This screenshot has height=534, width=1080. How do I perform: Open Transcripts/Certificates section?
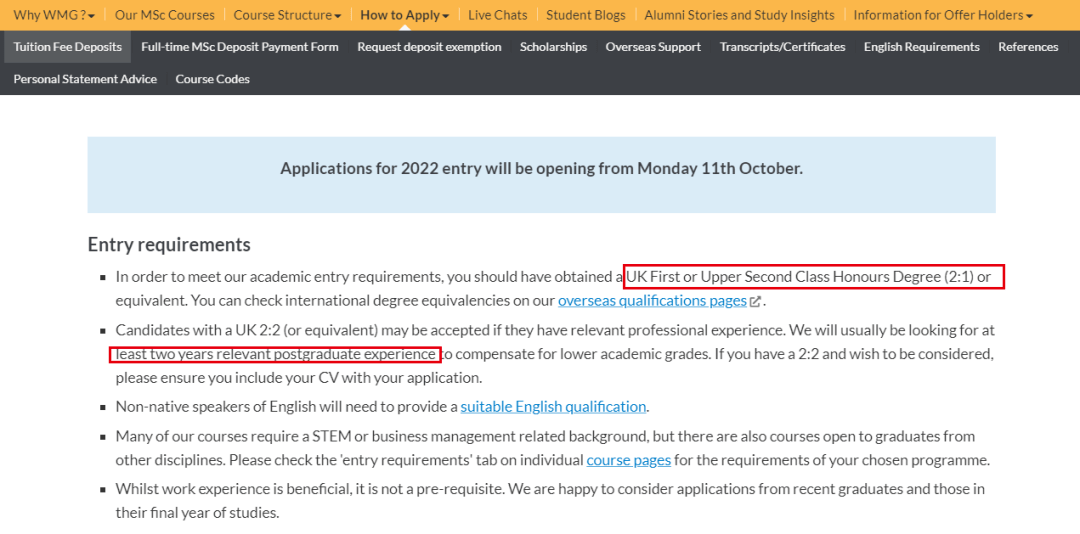782,47
